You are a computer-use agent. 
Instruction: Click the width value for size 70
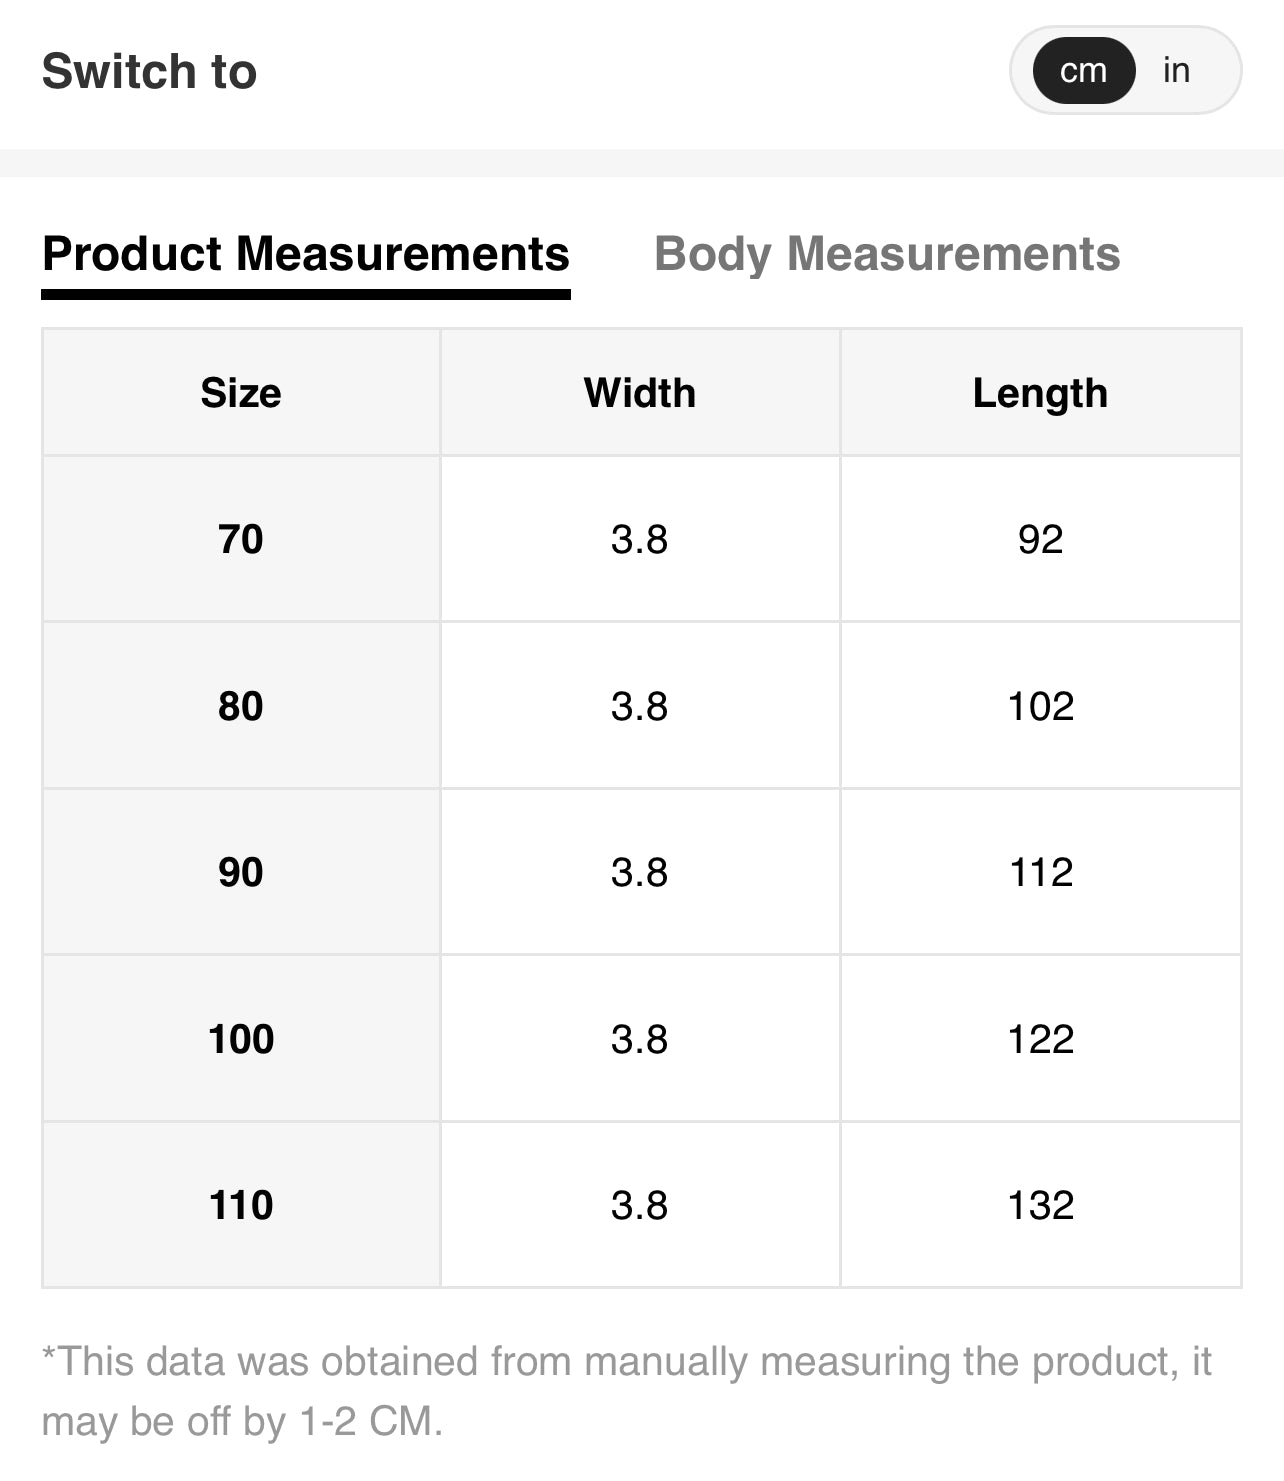(640, 539)
